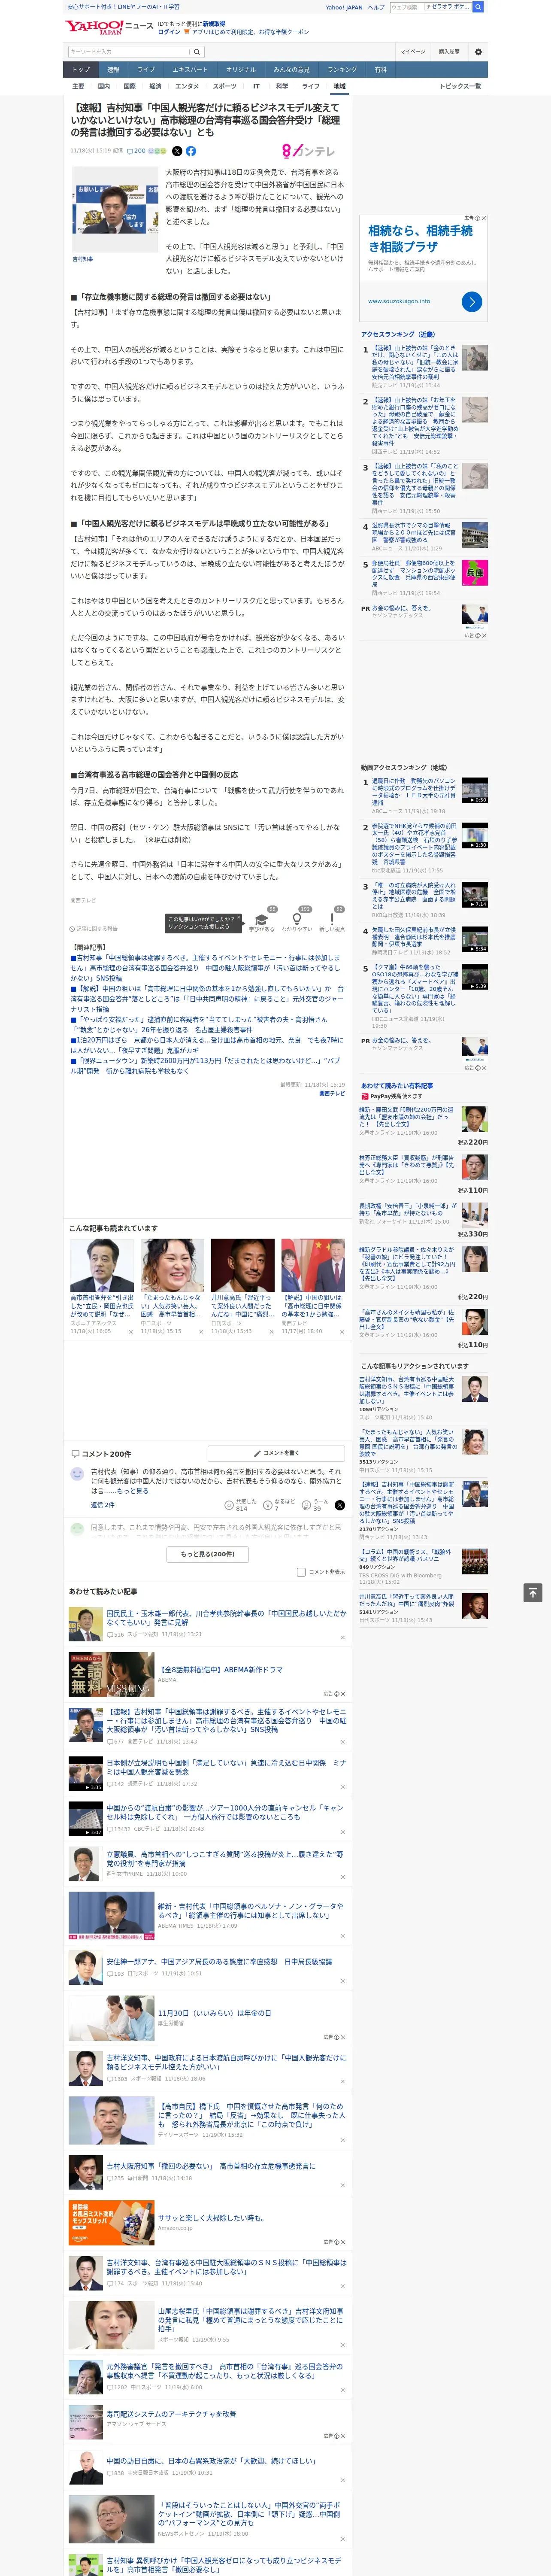
Task: Open the ランキング navigation tab
Action: coord(342,70)
